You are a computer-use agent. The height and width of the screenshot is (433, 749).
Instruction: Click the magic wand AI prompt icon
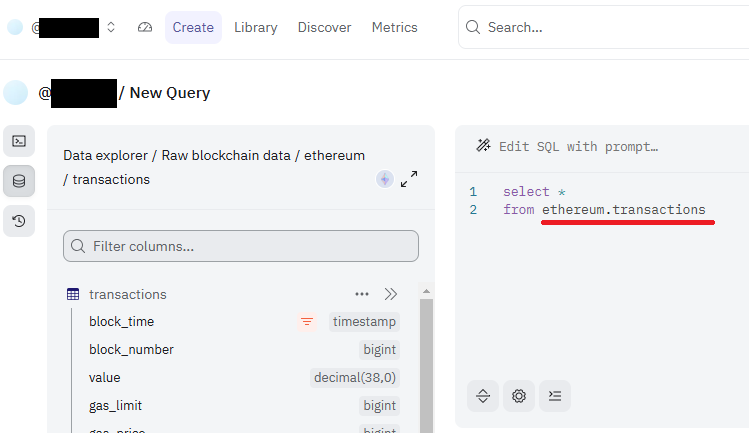click(483, 146)
